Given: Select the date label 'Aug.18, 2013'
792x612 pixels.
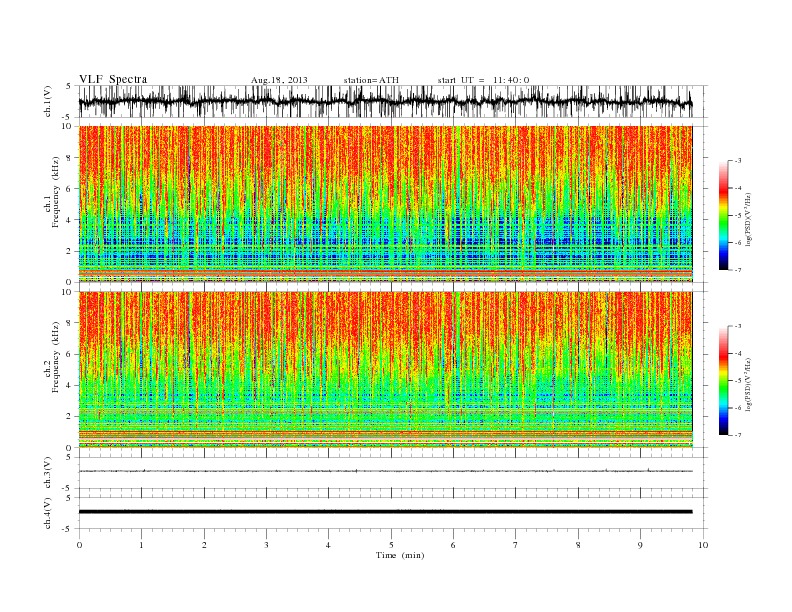Looking at the screenshot, I should click(279, 80).
